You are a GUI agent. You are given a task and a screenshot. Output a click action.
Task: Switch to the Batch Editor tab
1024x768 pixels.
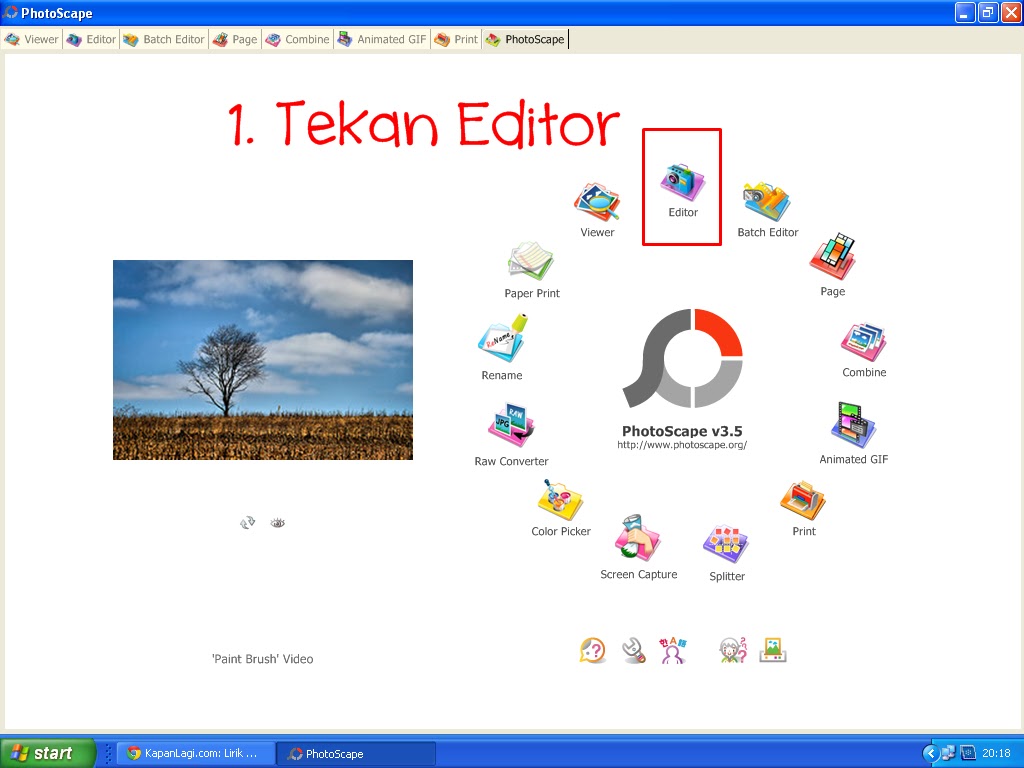[165, 39]
